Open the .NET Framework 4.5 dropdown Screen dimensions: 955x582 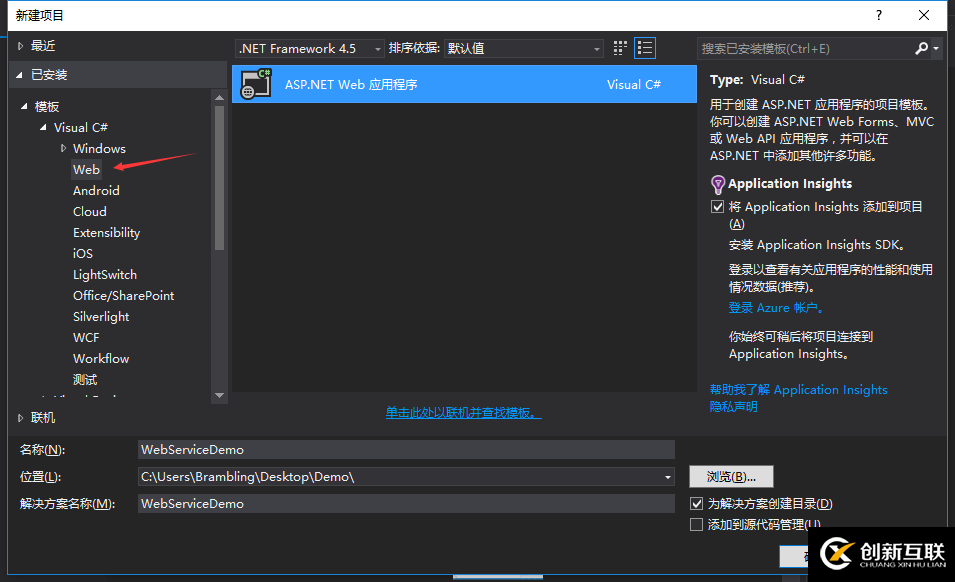[376, 48]
